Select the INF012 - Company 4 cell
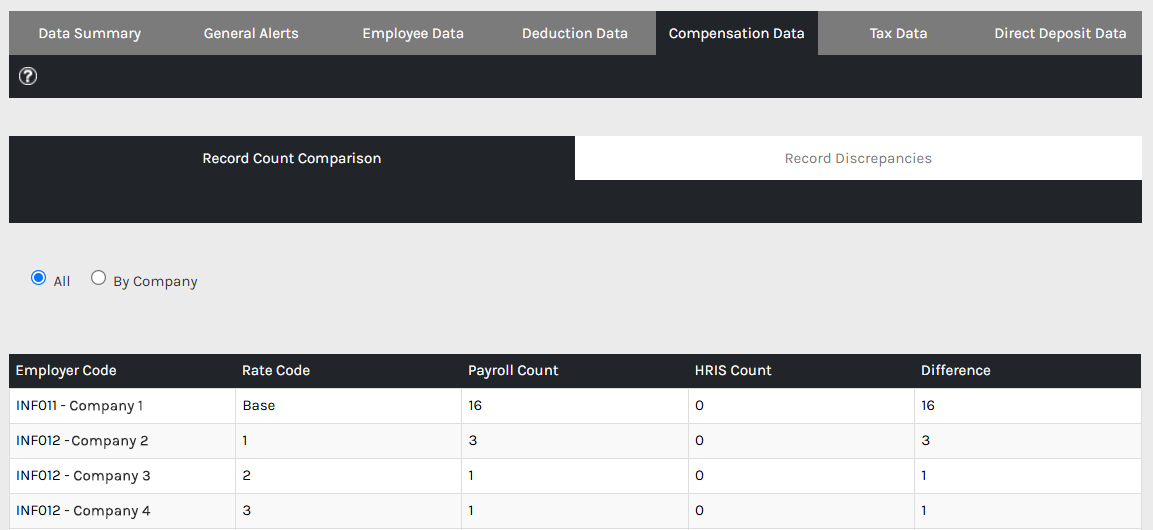Viewport: 1153px width, 530px height. (x=122, y=511)
